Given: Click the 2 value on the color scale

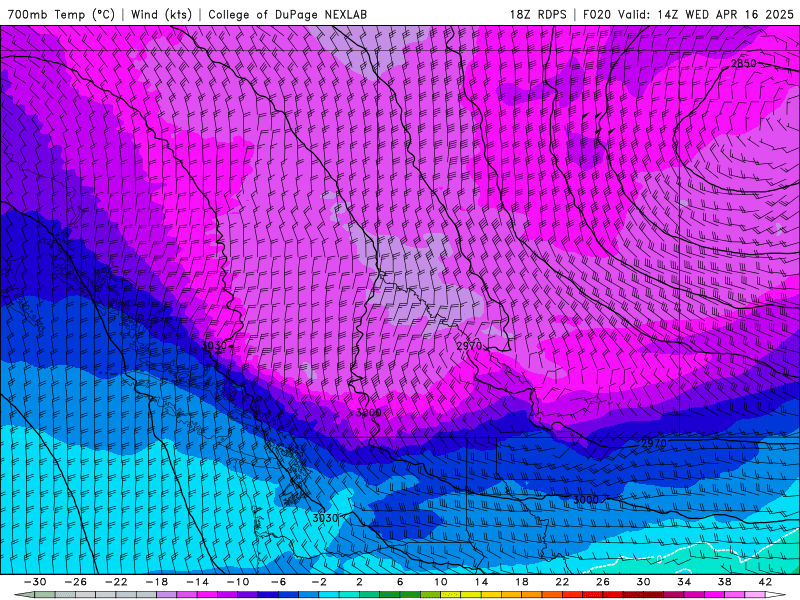Looking at the screenshot, I should pyautogui.click(x=359, y=582).
